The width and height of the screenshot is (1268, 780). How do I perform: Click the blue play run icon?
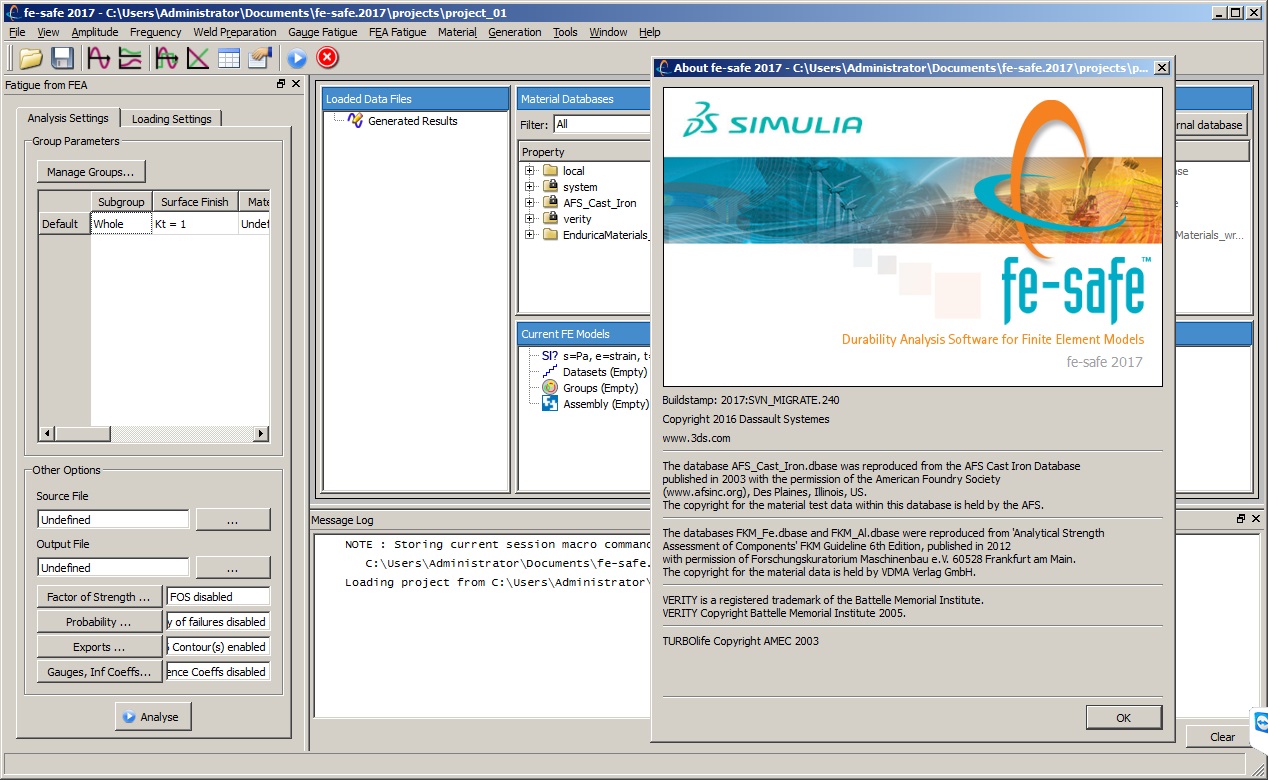tap(297, 58)
